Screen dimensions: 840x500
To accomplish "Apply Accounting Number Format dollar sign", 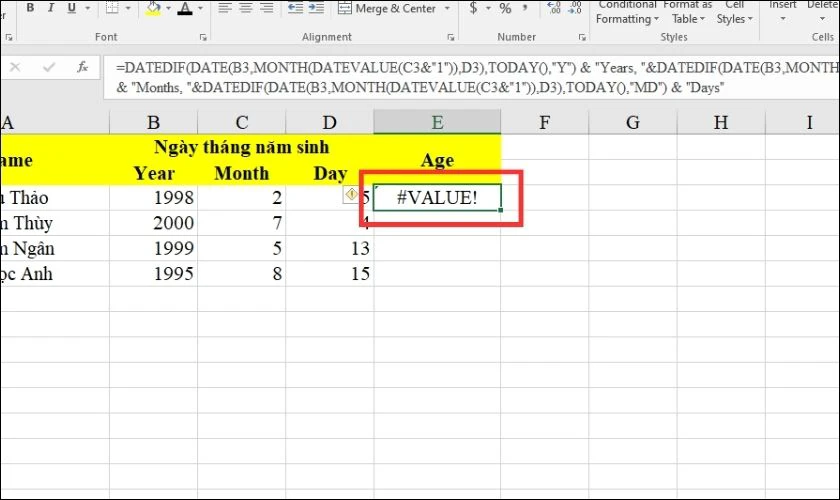I will pos(474,8).
